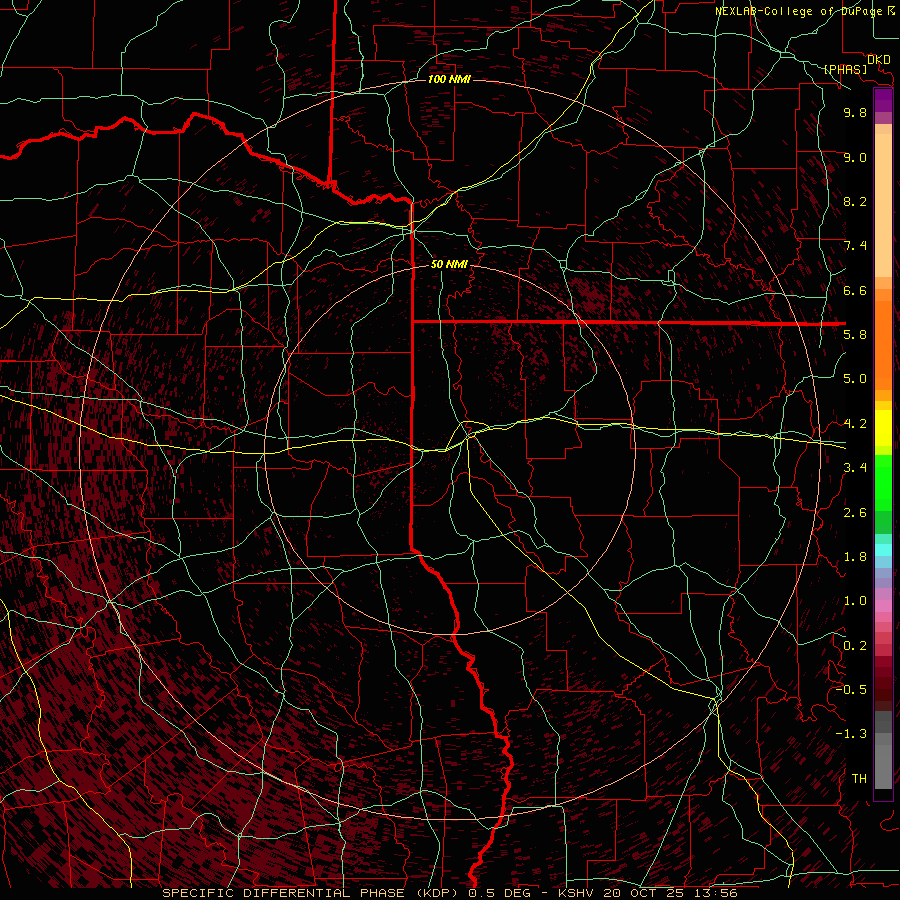Screen dimensions: 900x900
Task: Click the 50 NMI range ring label
Action: coord(449,264)
